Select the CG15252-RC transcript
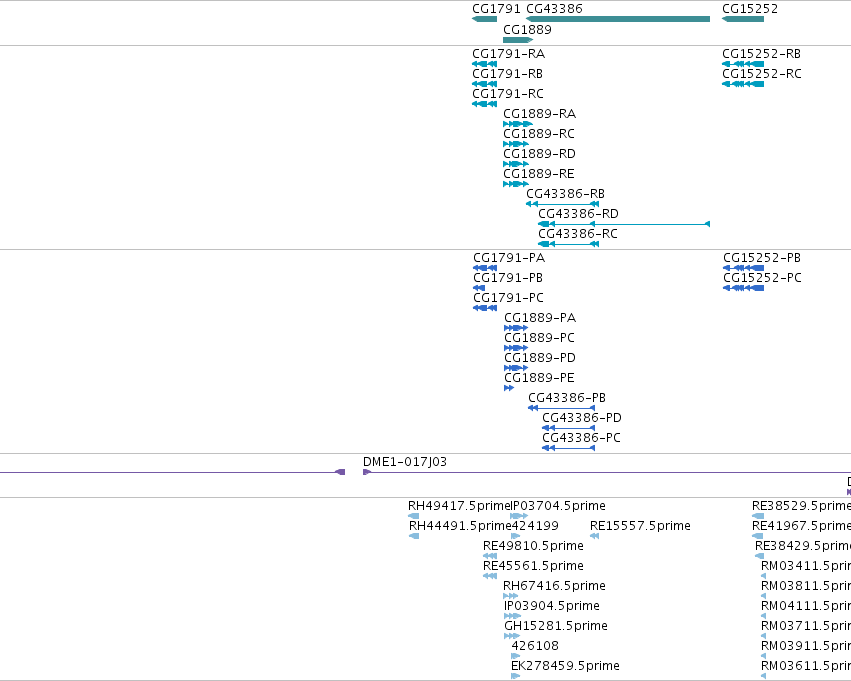The width and height of the screenshot is (851, 681). (743, 84)
